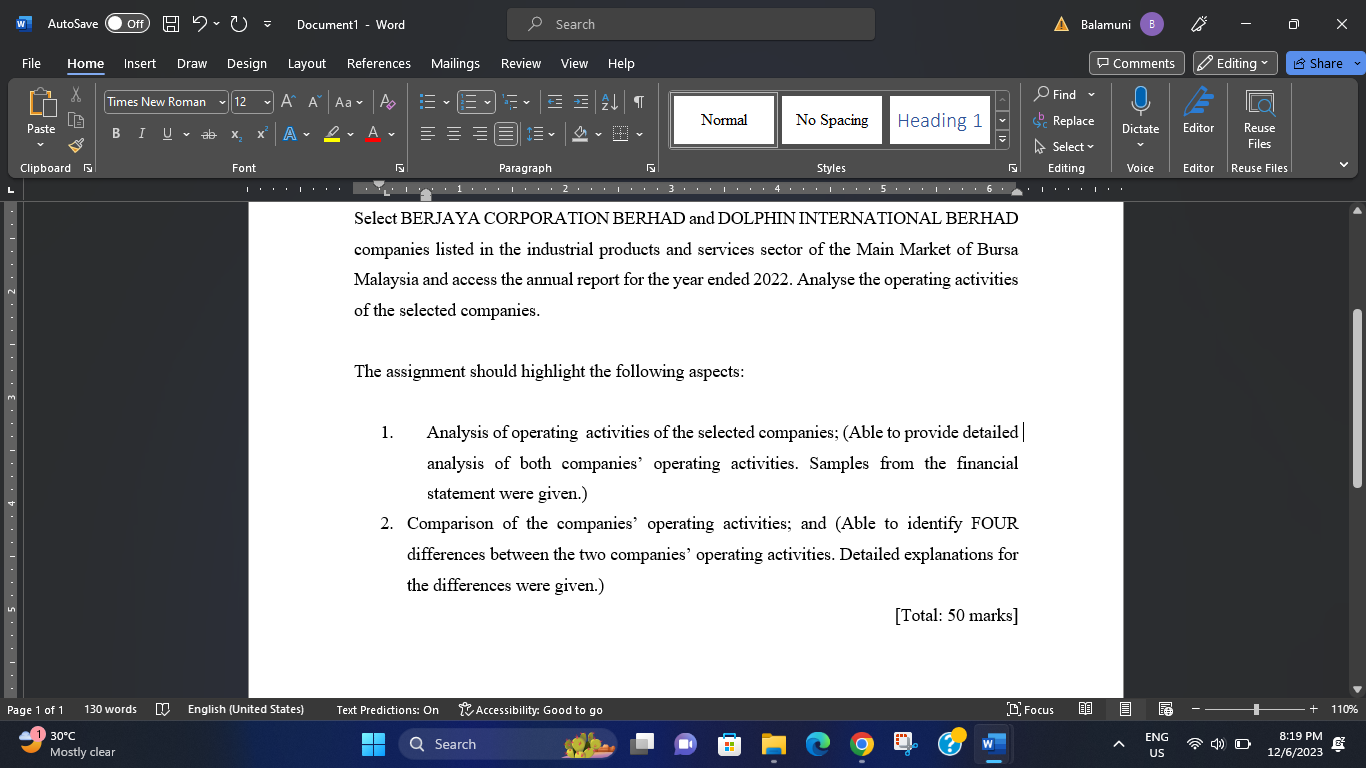Select the italic formatting icon
The image size is (1366, 768).
coord(141,133)
